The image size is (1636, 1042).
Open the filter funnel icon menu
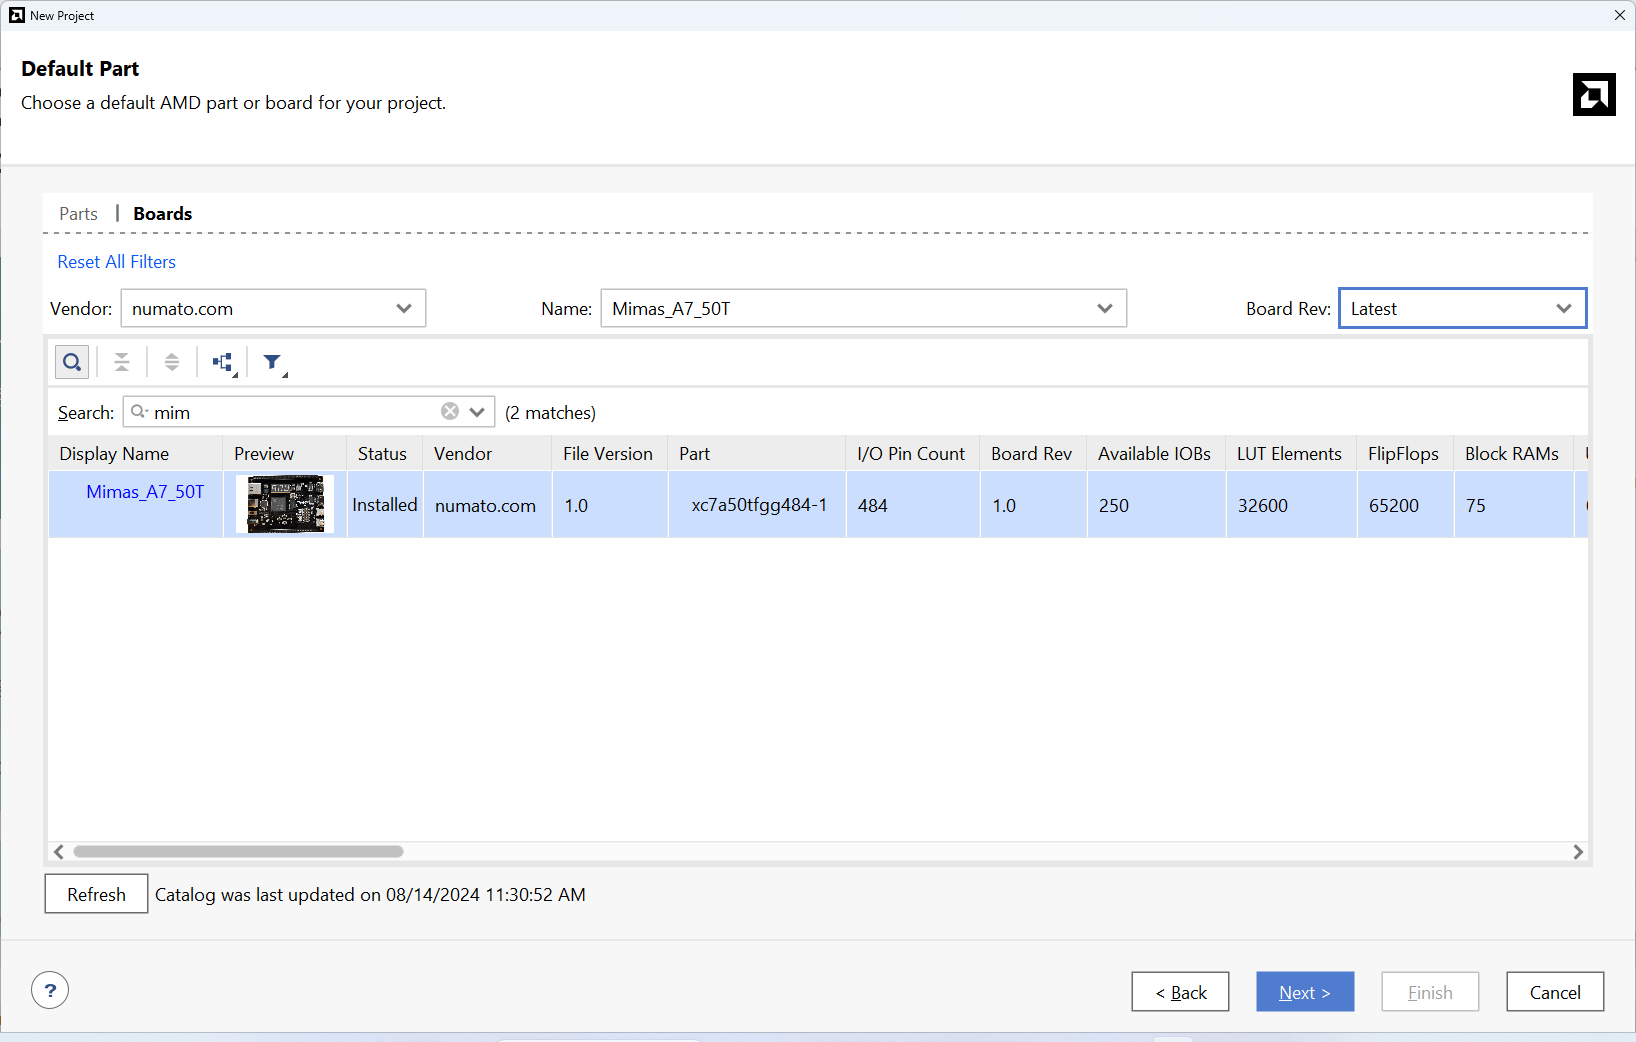[272, 362]
